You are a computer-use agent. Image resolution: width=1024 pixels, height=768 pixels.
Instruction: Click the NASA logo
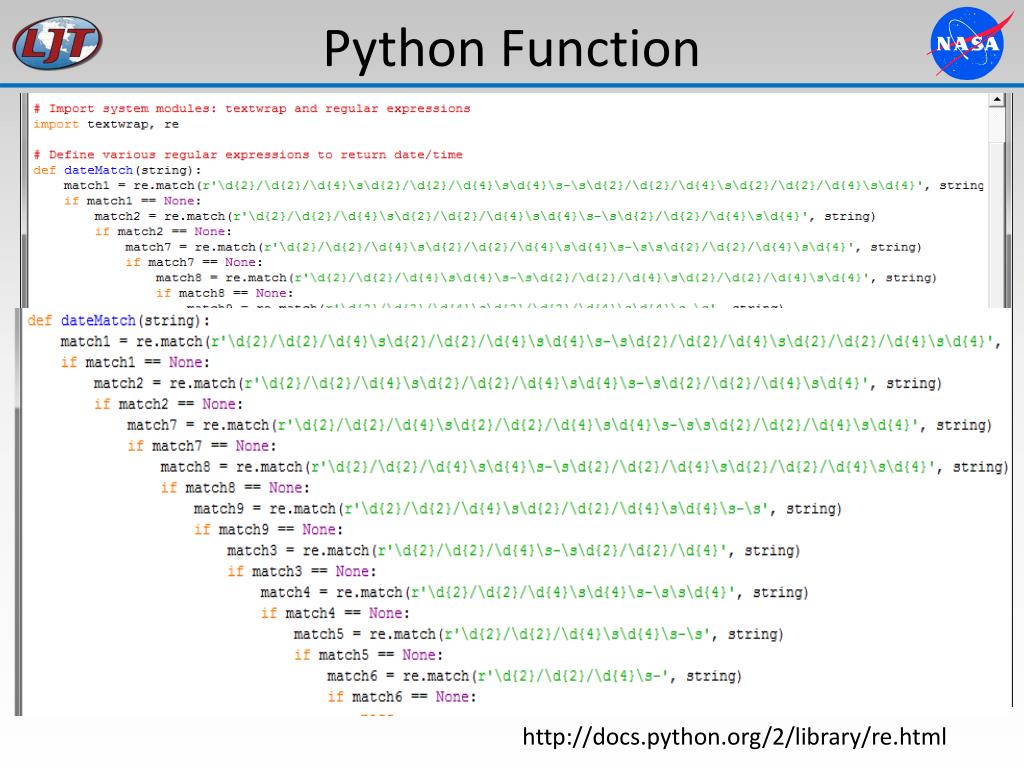point(968,43)
